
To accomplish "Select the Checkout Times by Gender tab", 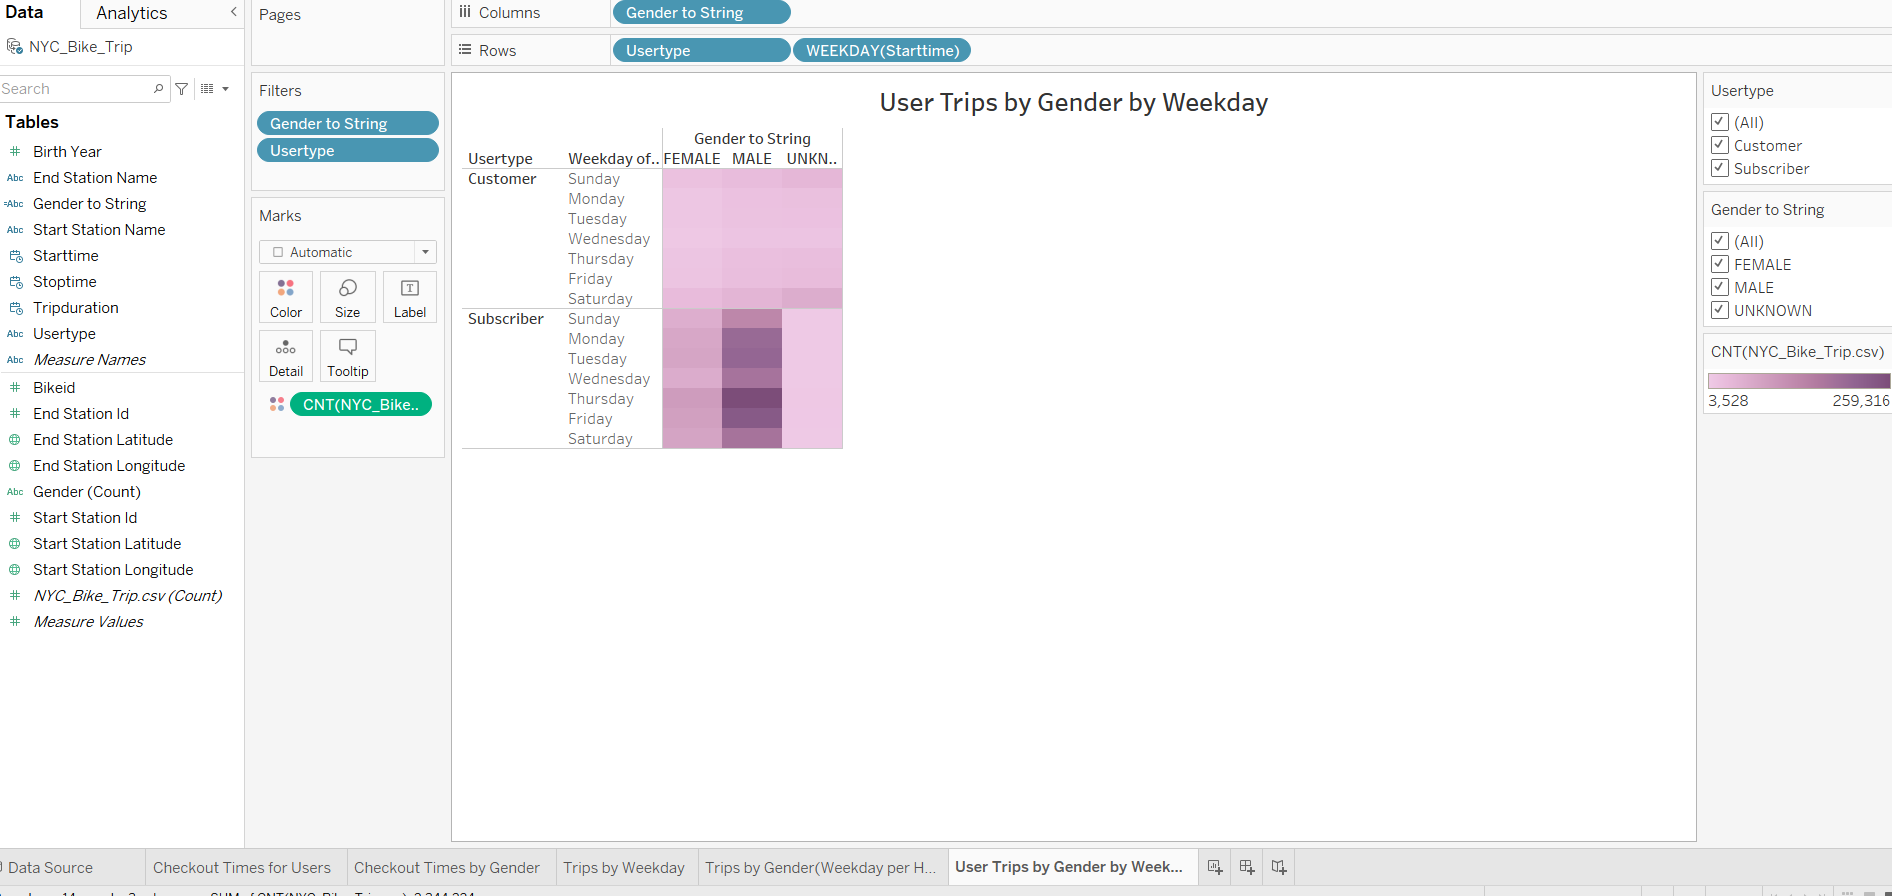I will (447, 868).
